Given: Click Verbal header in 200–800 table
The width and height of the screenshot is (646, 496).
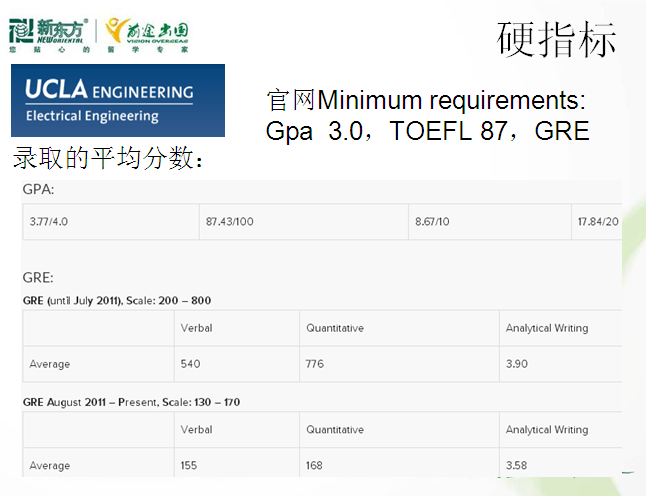Looking at the screenshot, I should point(237,328).
